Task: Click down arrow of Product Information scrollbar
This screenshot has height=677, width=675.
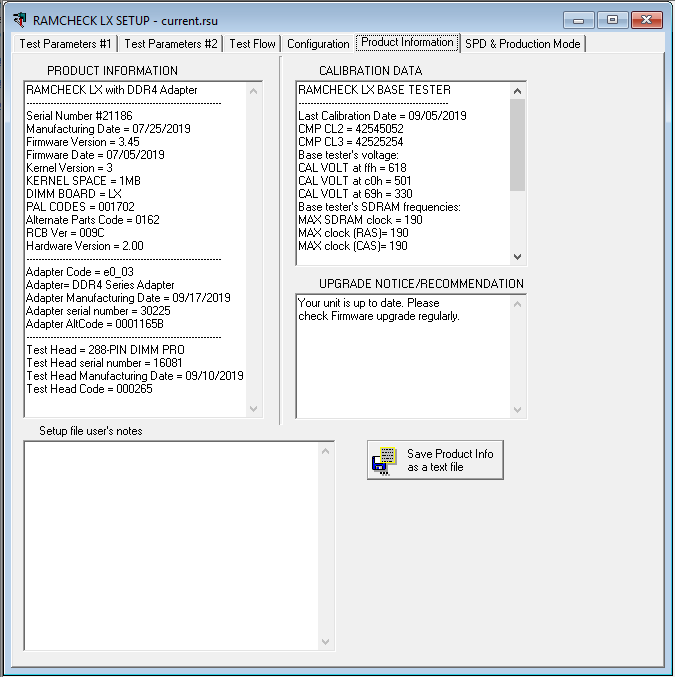Action: [x=254, y=408]
